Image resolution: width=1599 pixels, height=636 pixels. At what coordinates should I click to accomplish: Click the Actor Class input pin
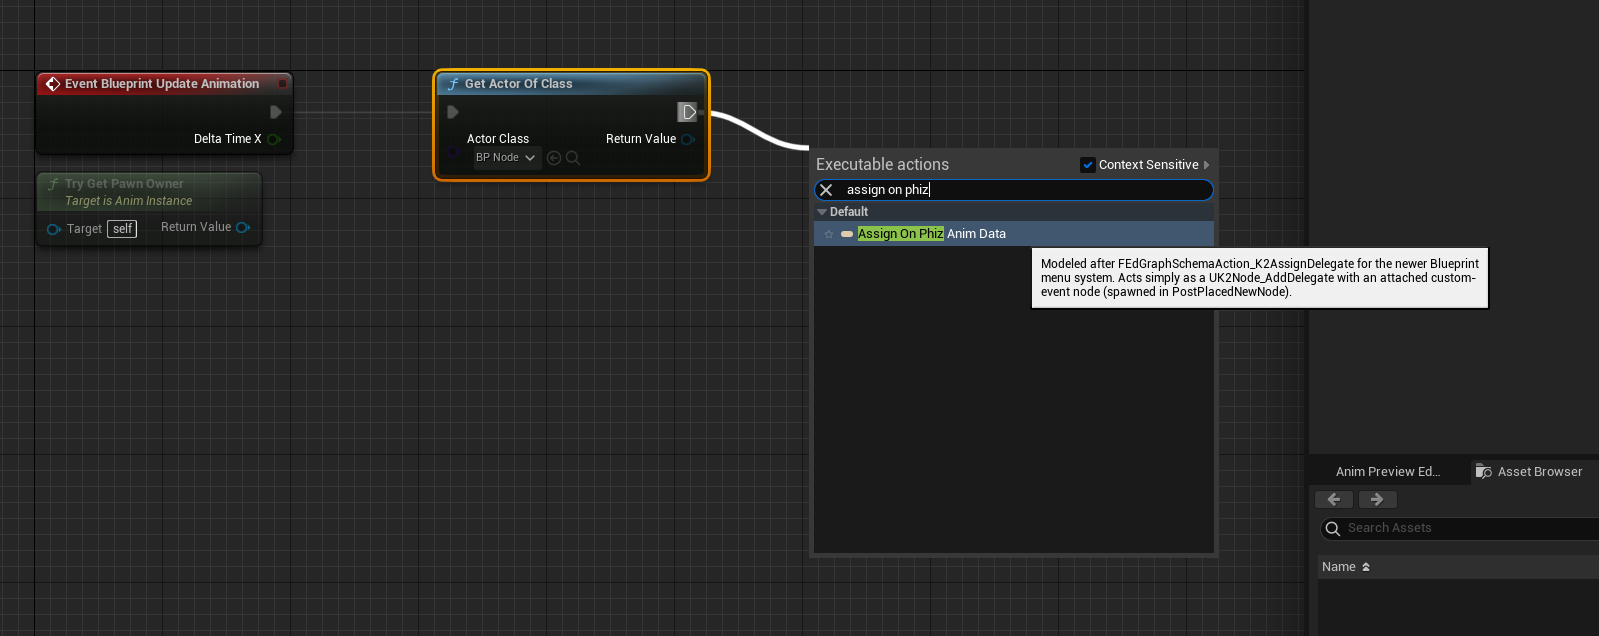[453, 152]
